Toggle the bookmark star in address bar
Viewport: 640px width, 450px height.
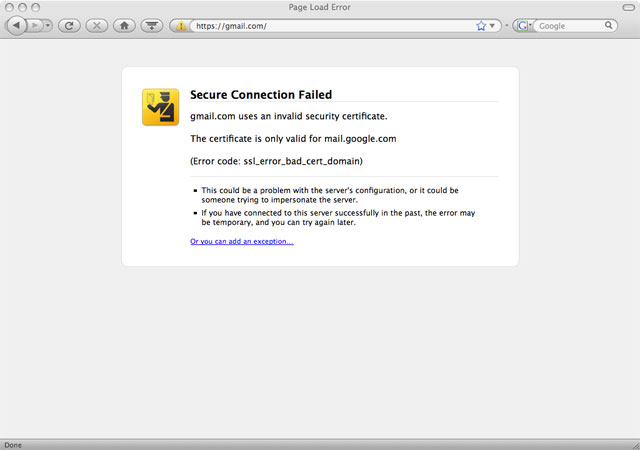click(x=481, y=26)
